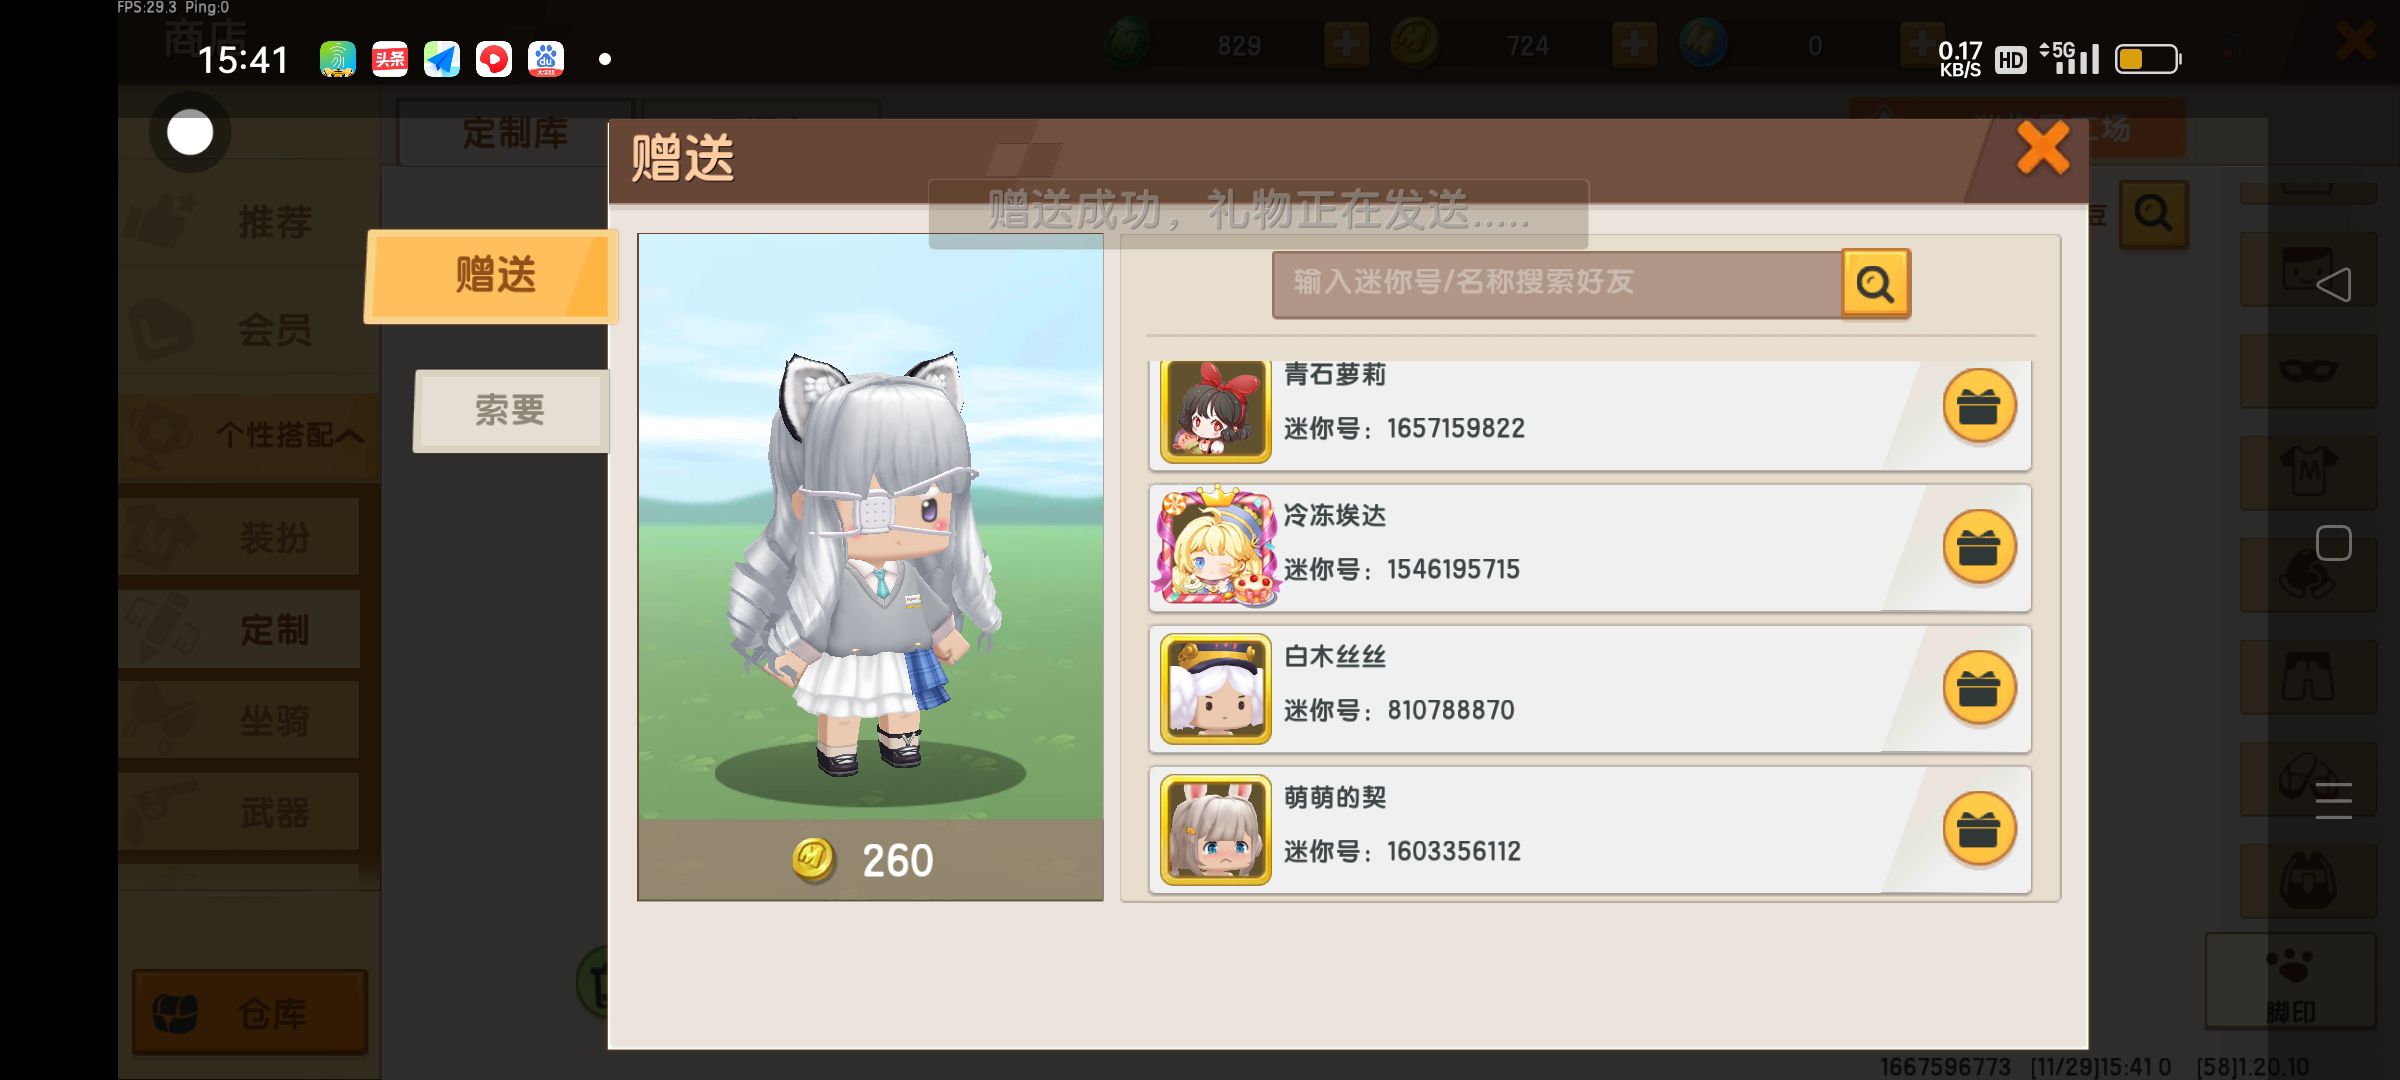Send gift to 白木丝丝
Image resolution: width=2400 pixels, height=1080 pixels.
(x=1978, y=688)
